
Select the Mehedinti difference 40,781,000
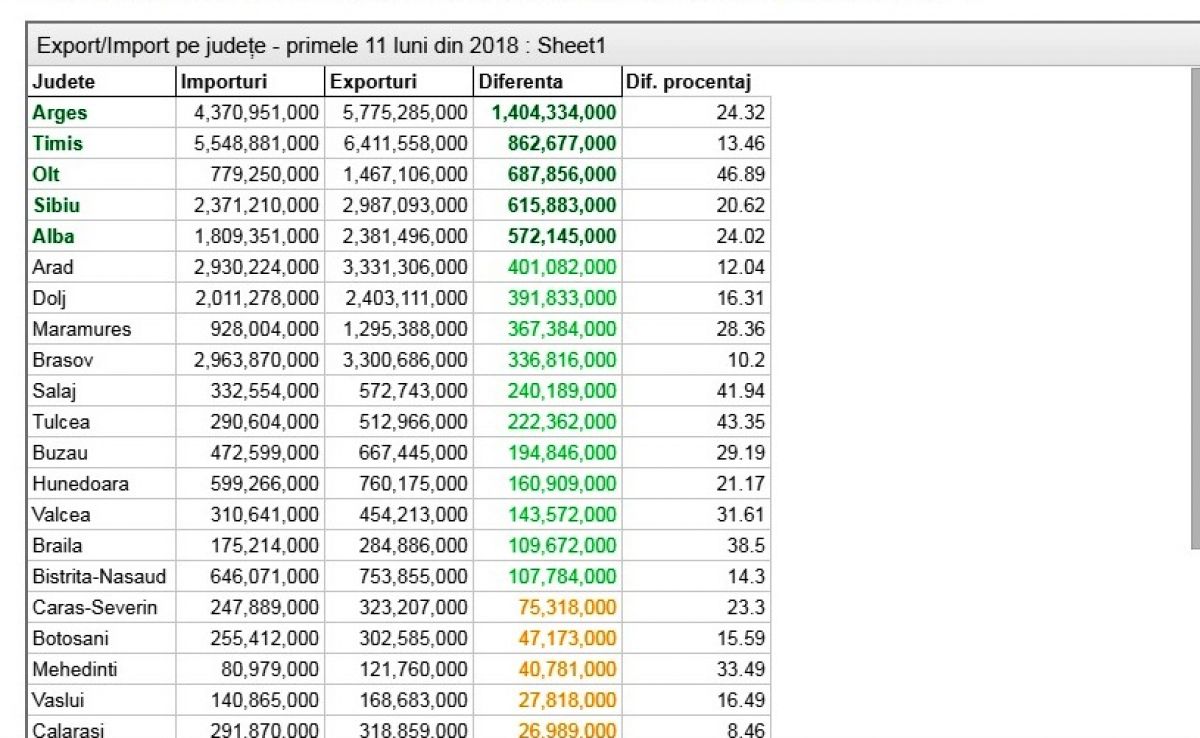point(546,670)
